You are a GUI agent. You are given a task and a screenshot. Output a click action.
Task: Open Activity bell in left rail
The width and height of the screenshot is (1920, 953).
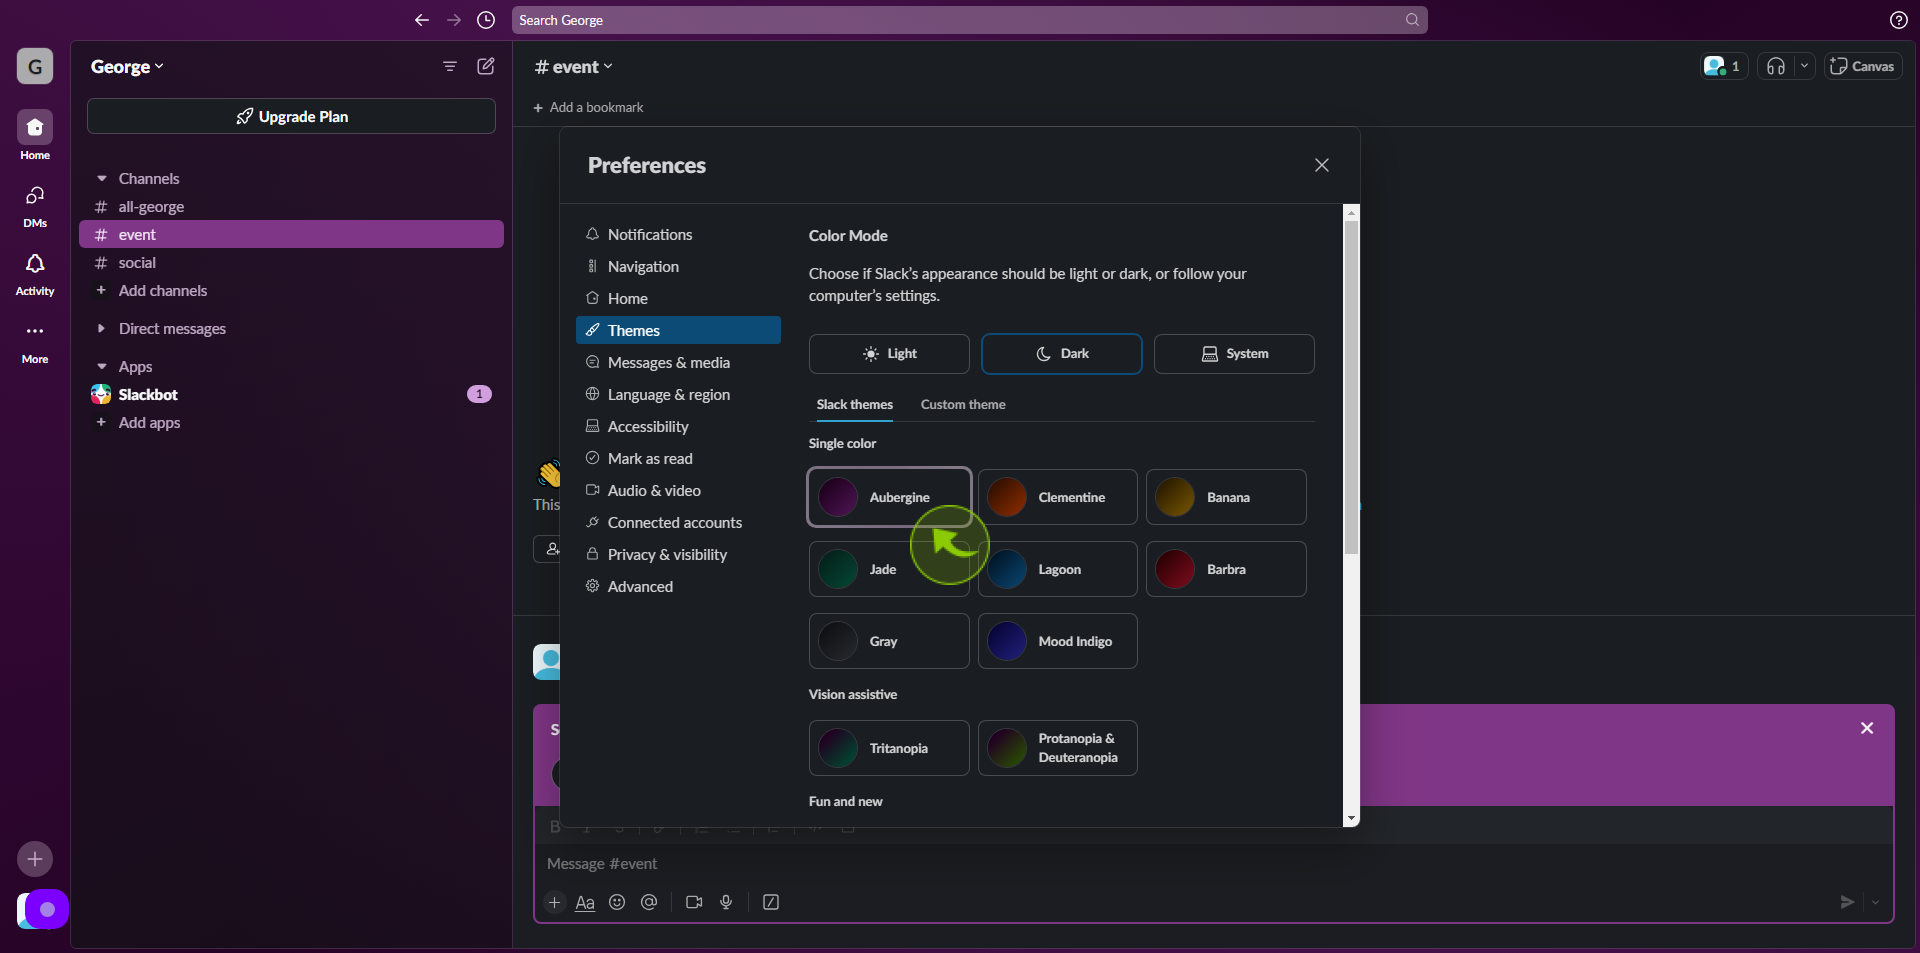click(x=35, y=274)
